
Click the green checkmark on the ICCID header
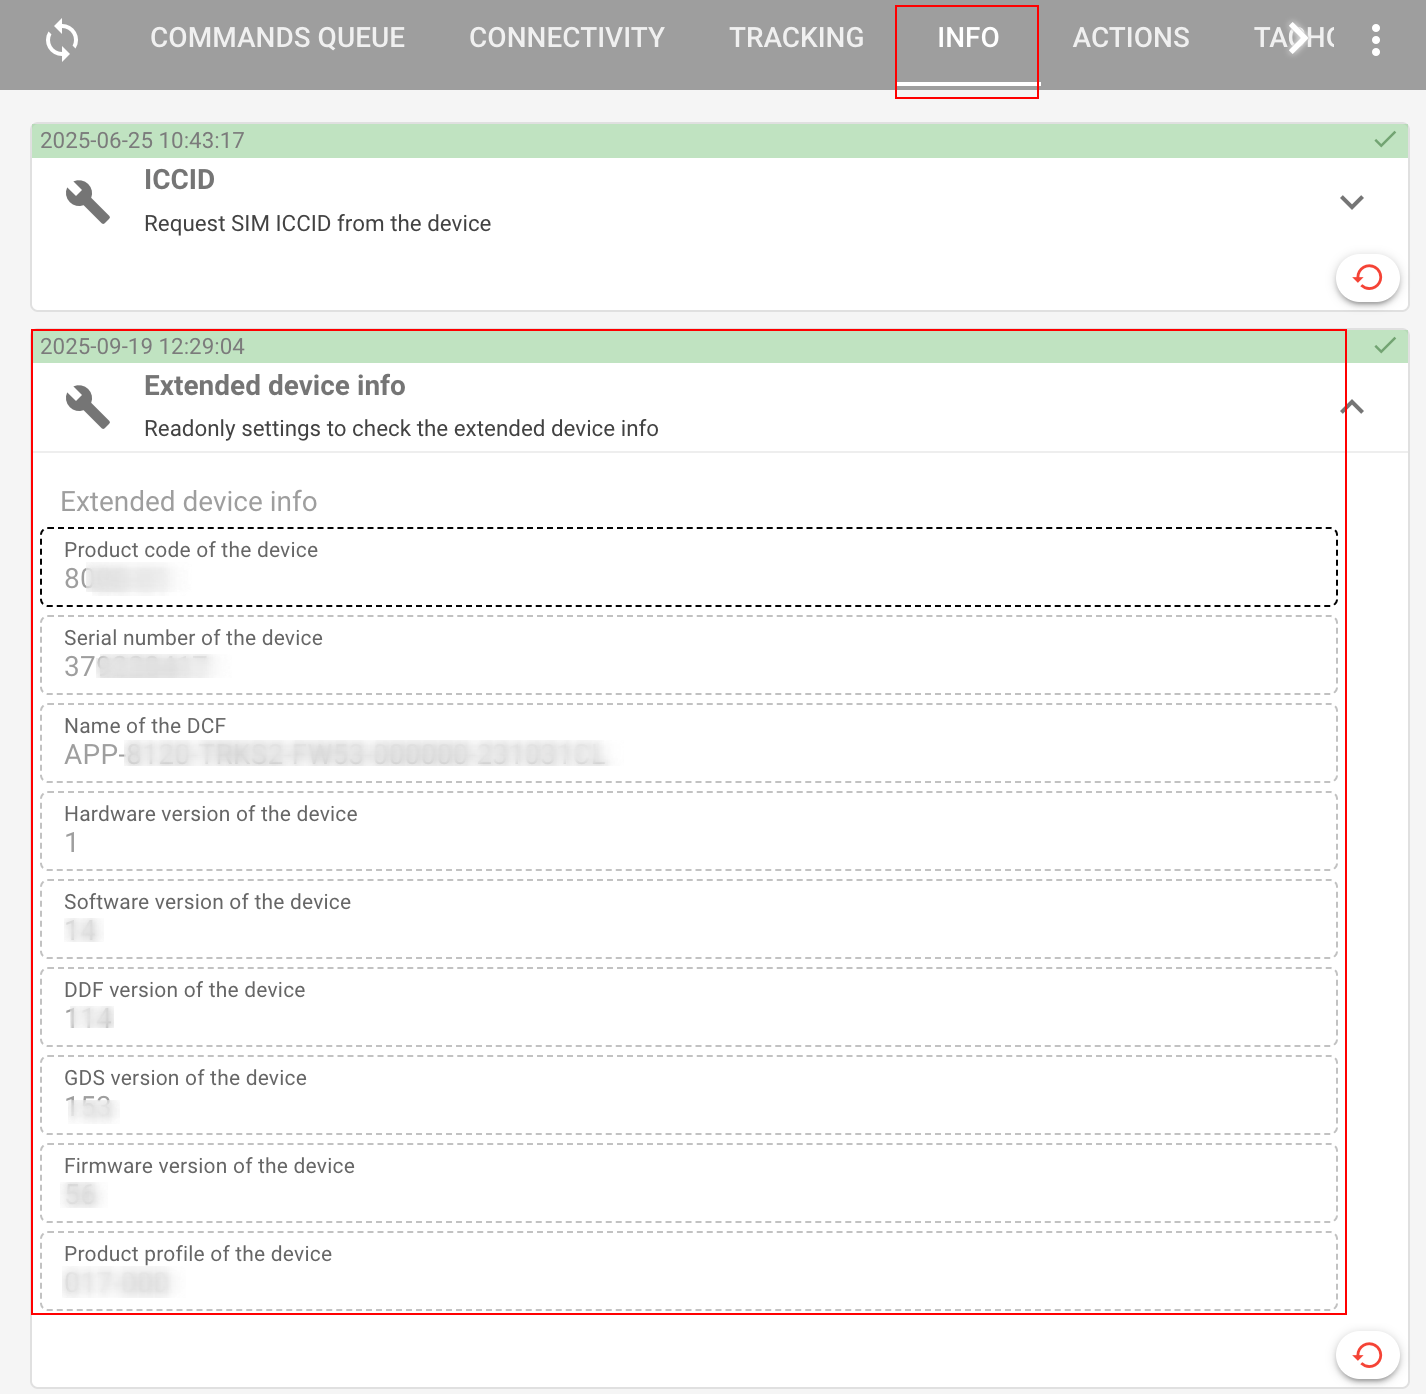[x=1385, y=140]
